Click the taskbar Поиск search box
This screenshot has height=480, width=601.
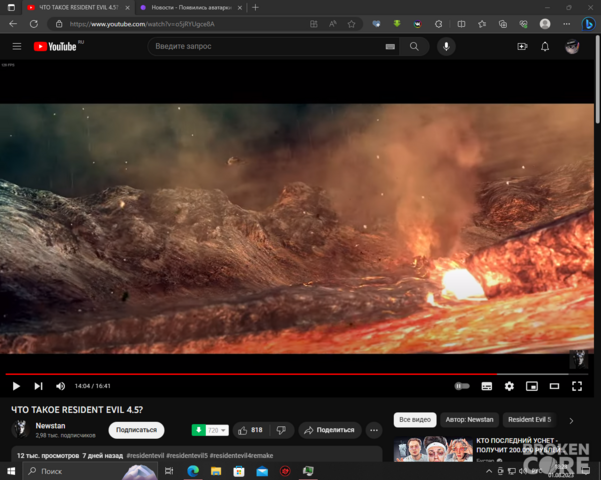coord(90,471)
